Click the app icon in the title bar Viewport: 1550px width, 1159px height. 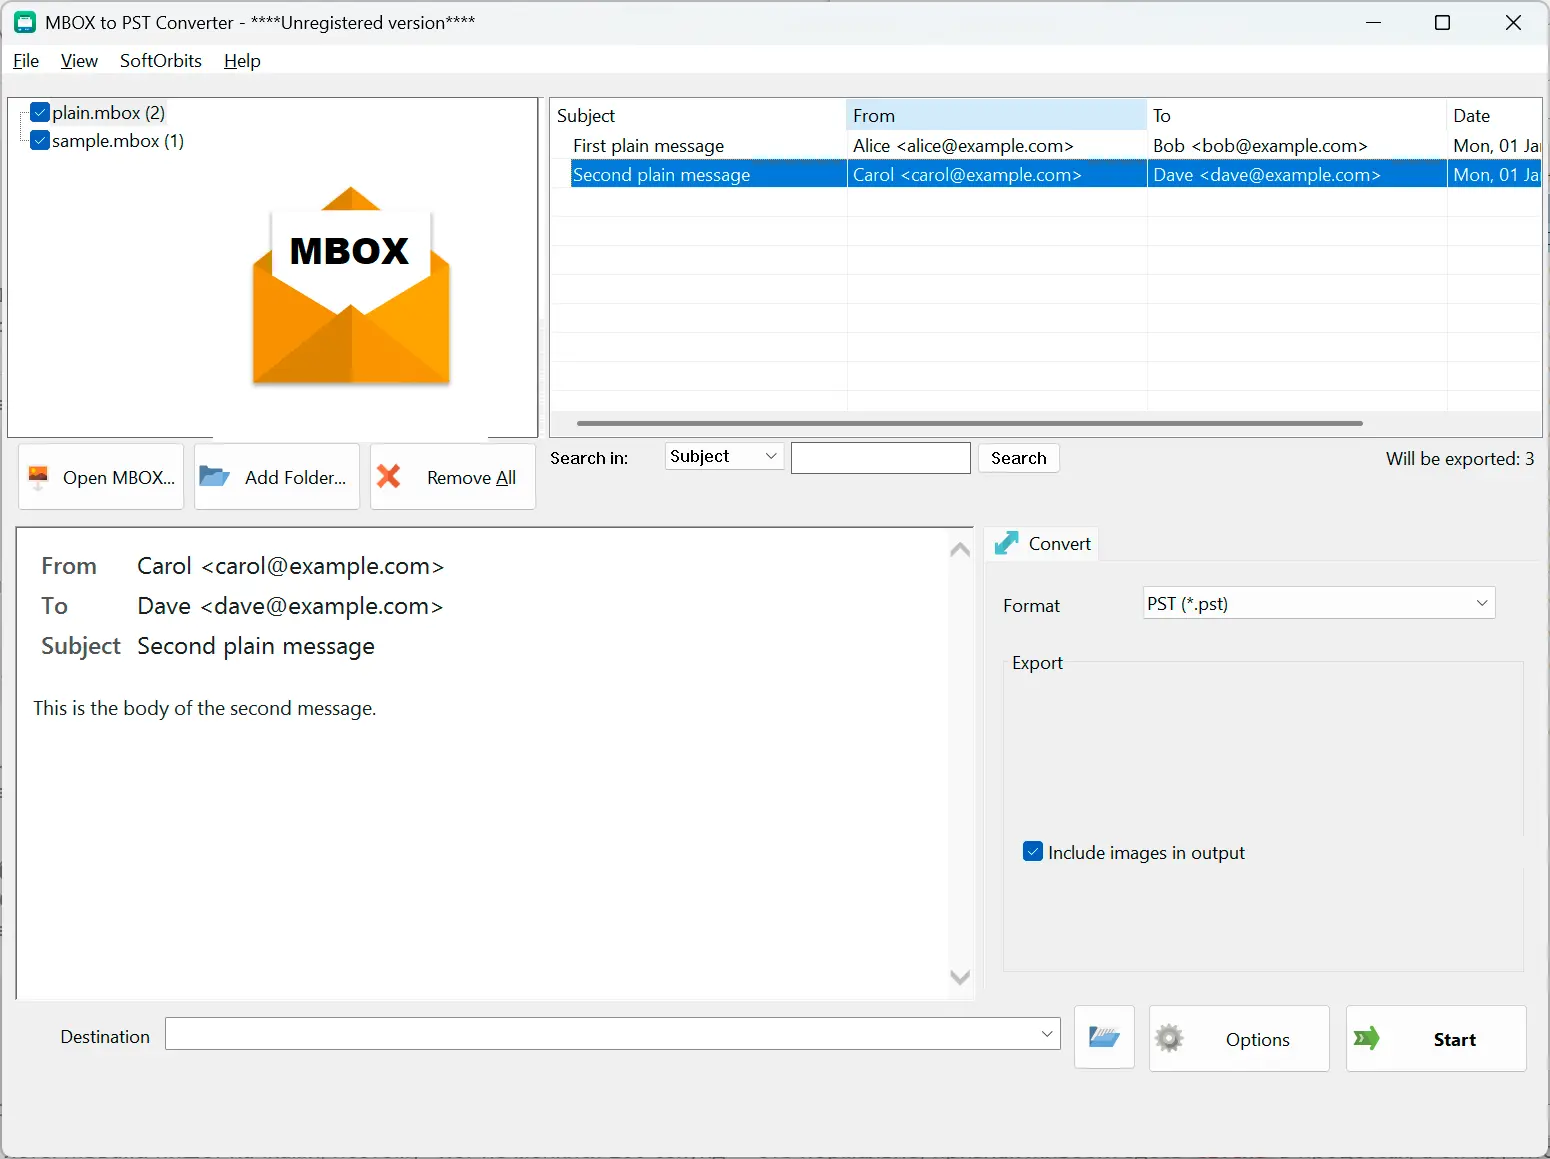pos(25,22)
